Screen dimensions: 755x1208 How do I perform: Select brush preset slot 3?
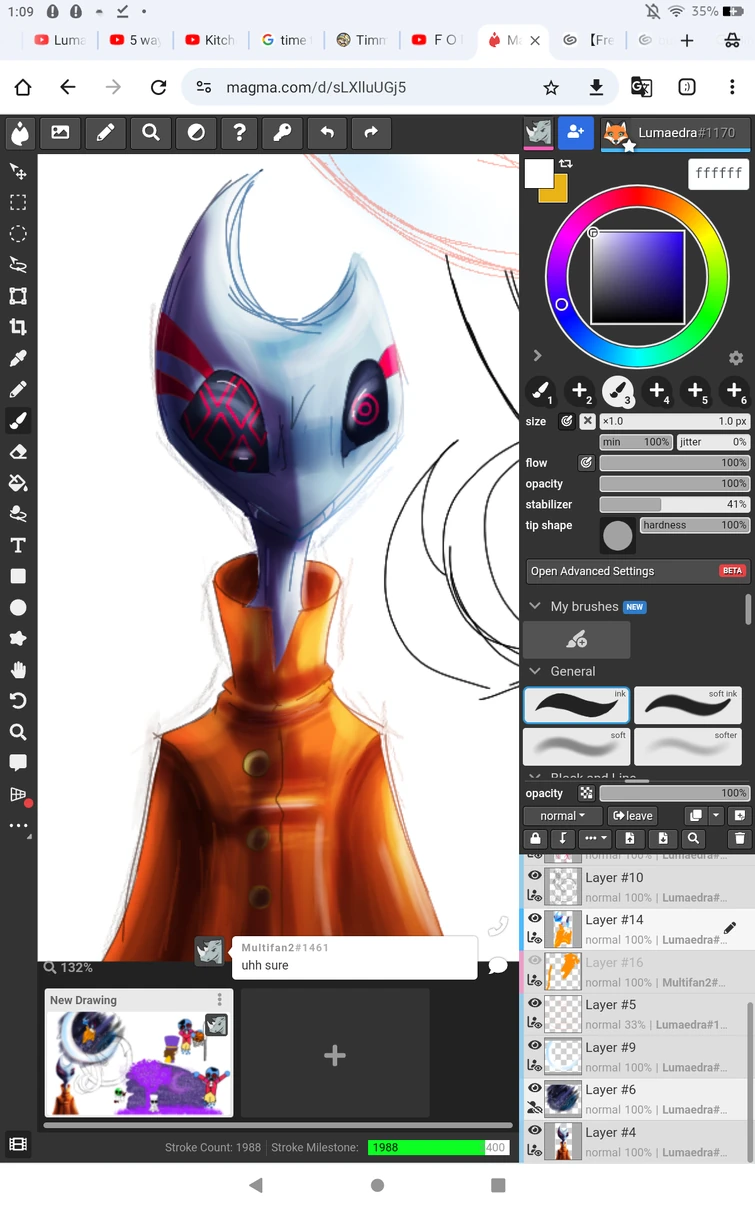tap(618, 391)
